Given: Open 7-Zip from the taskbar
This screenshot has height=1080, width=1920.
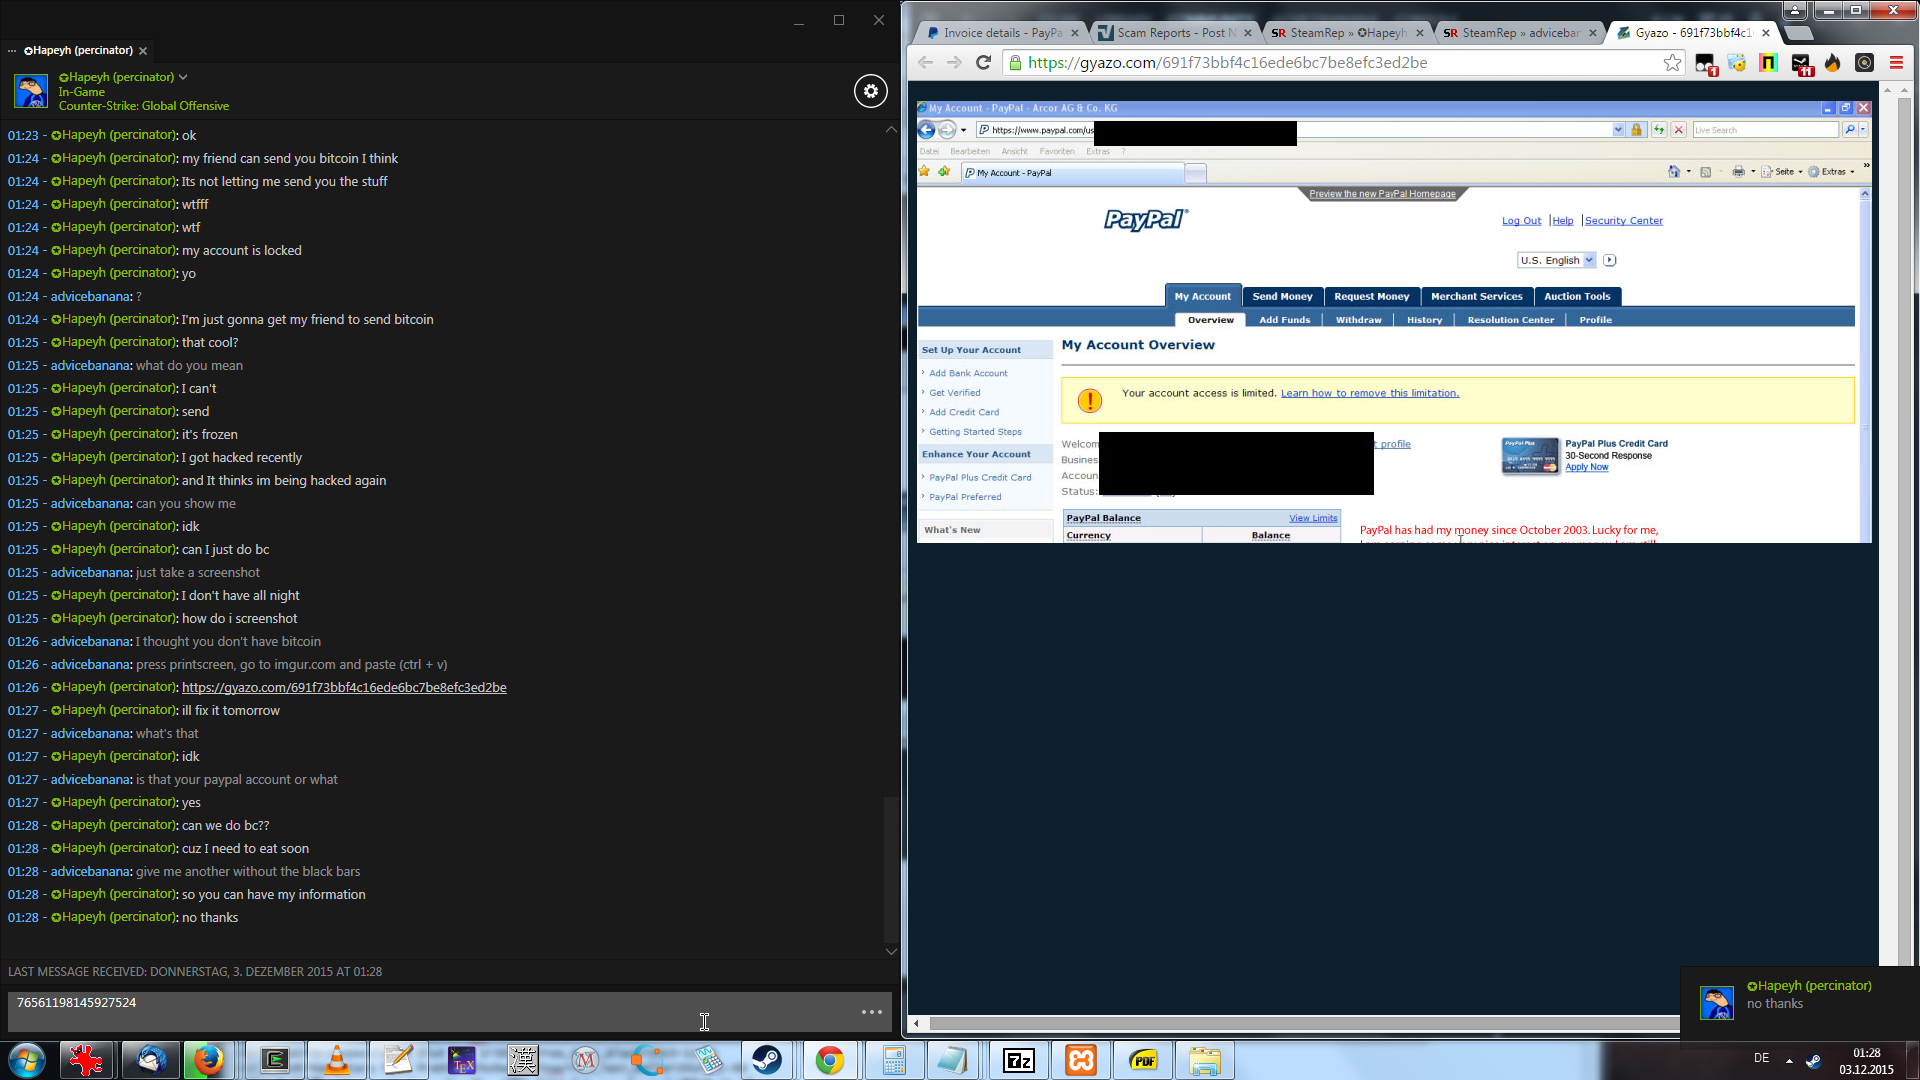Looking at the screenshot, I should pyautogui.click(x=1018, y=1061).
